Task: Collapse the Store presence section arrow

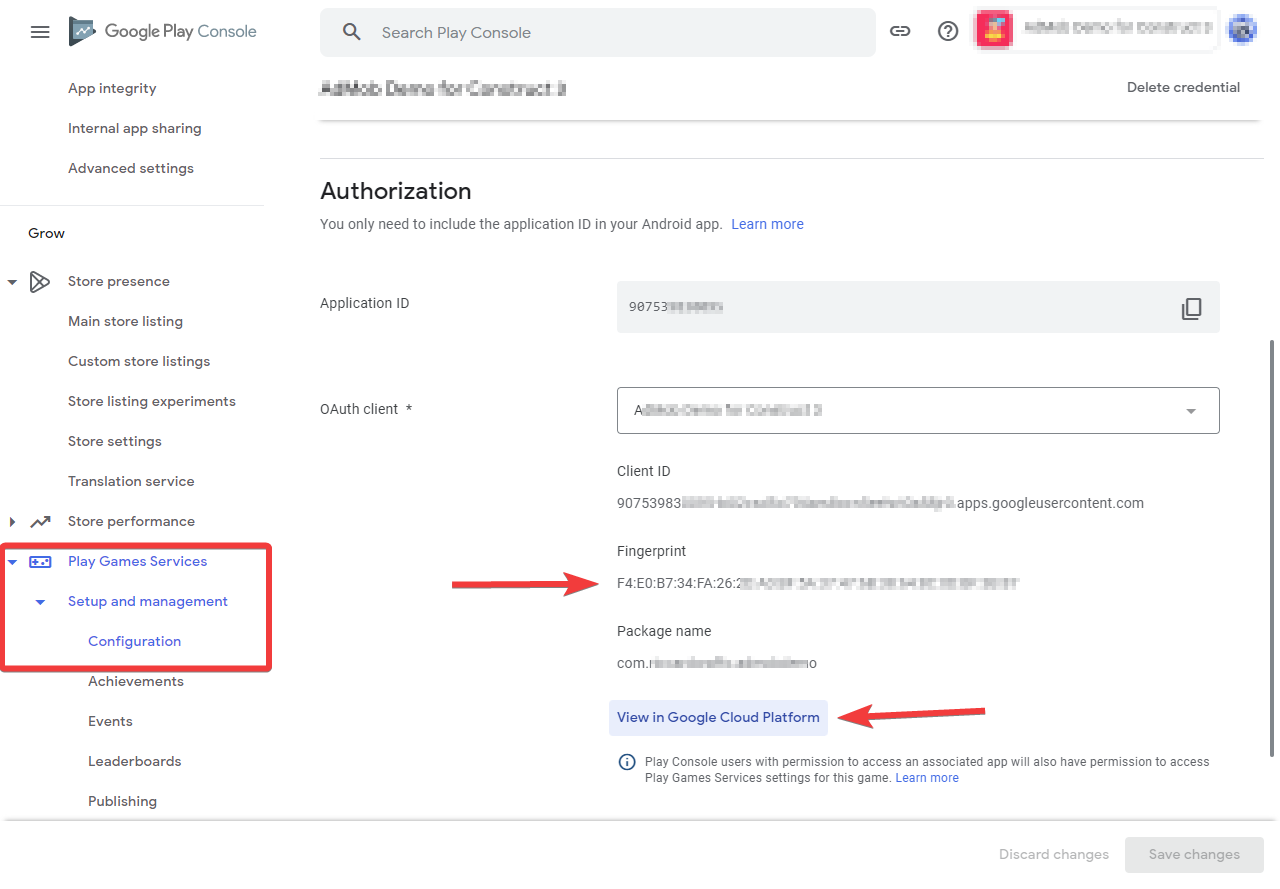Action: (x=12, y=282)
